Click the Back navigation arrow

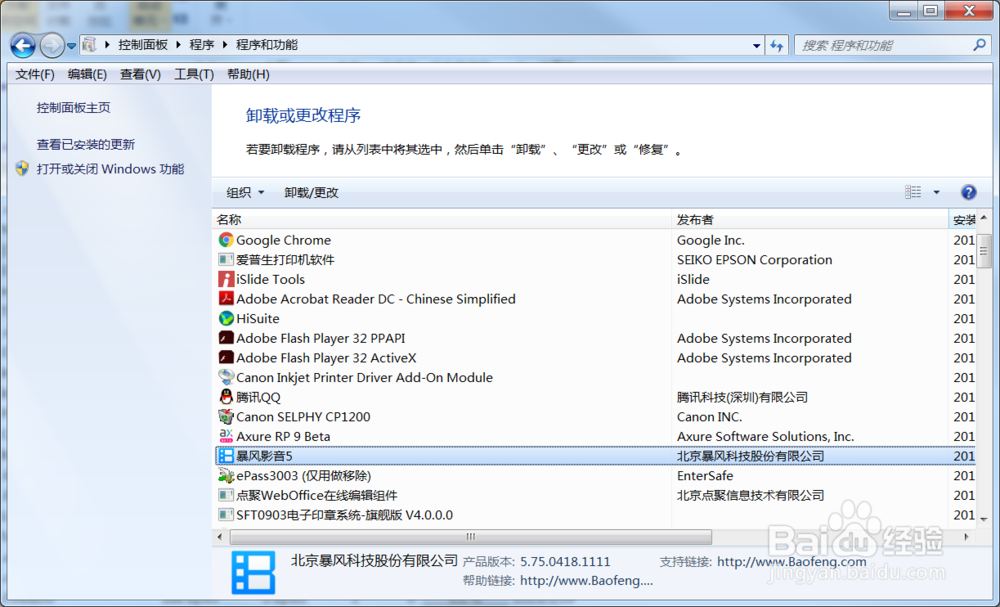pos(23,45)
